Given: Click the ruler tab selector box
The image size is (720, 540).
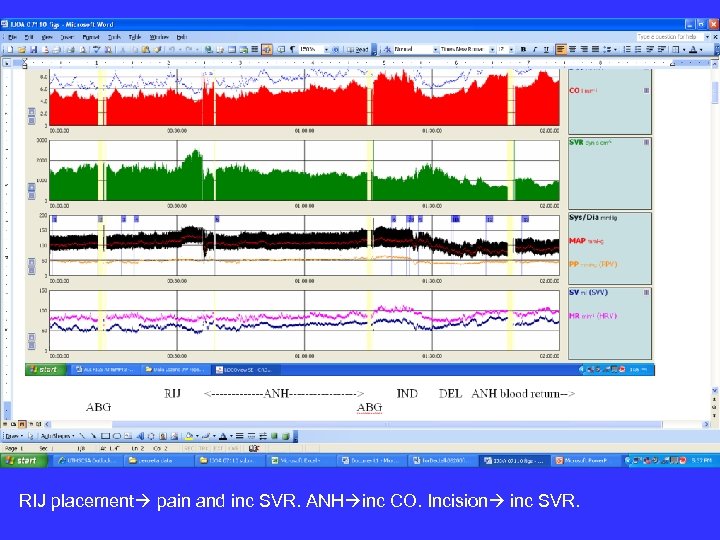Looking at the screenshot, I should [x=6, y=62].
